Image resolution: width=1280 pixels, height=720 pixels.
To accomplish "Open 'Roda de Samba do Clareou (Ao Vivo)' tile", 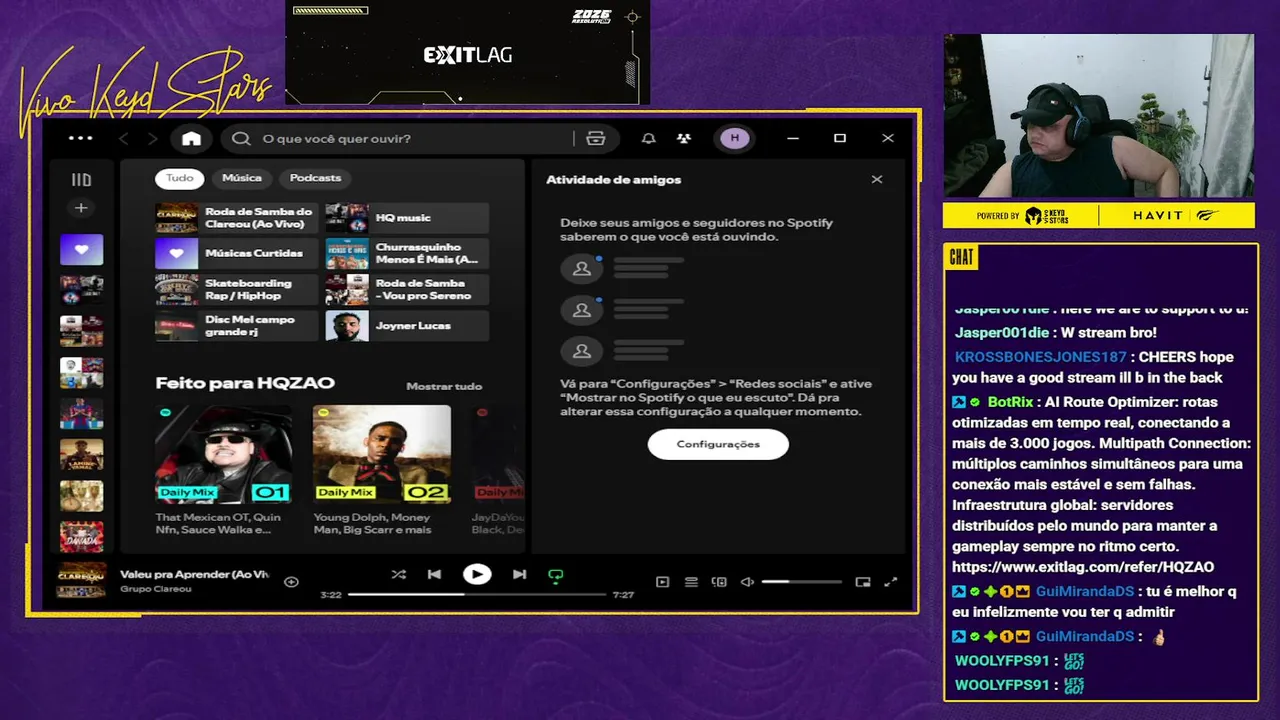I will (237, 218).
